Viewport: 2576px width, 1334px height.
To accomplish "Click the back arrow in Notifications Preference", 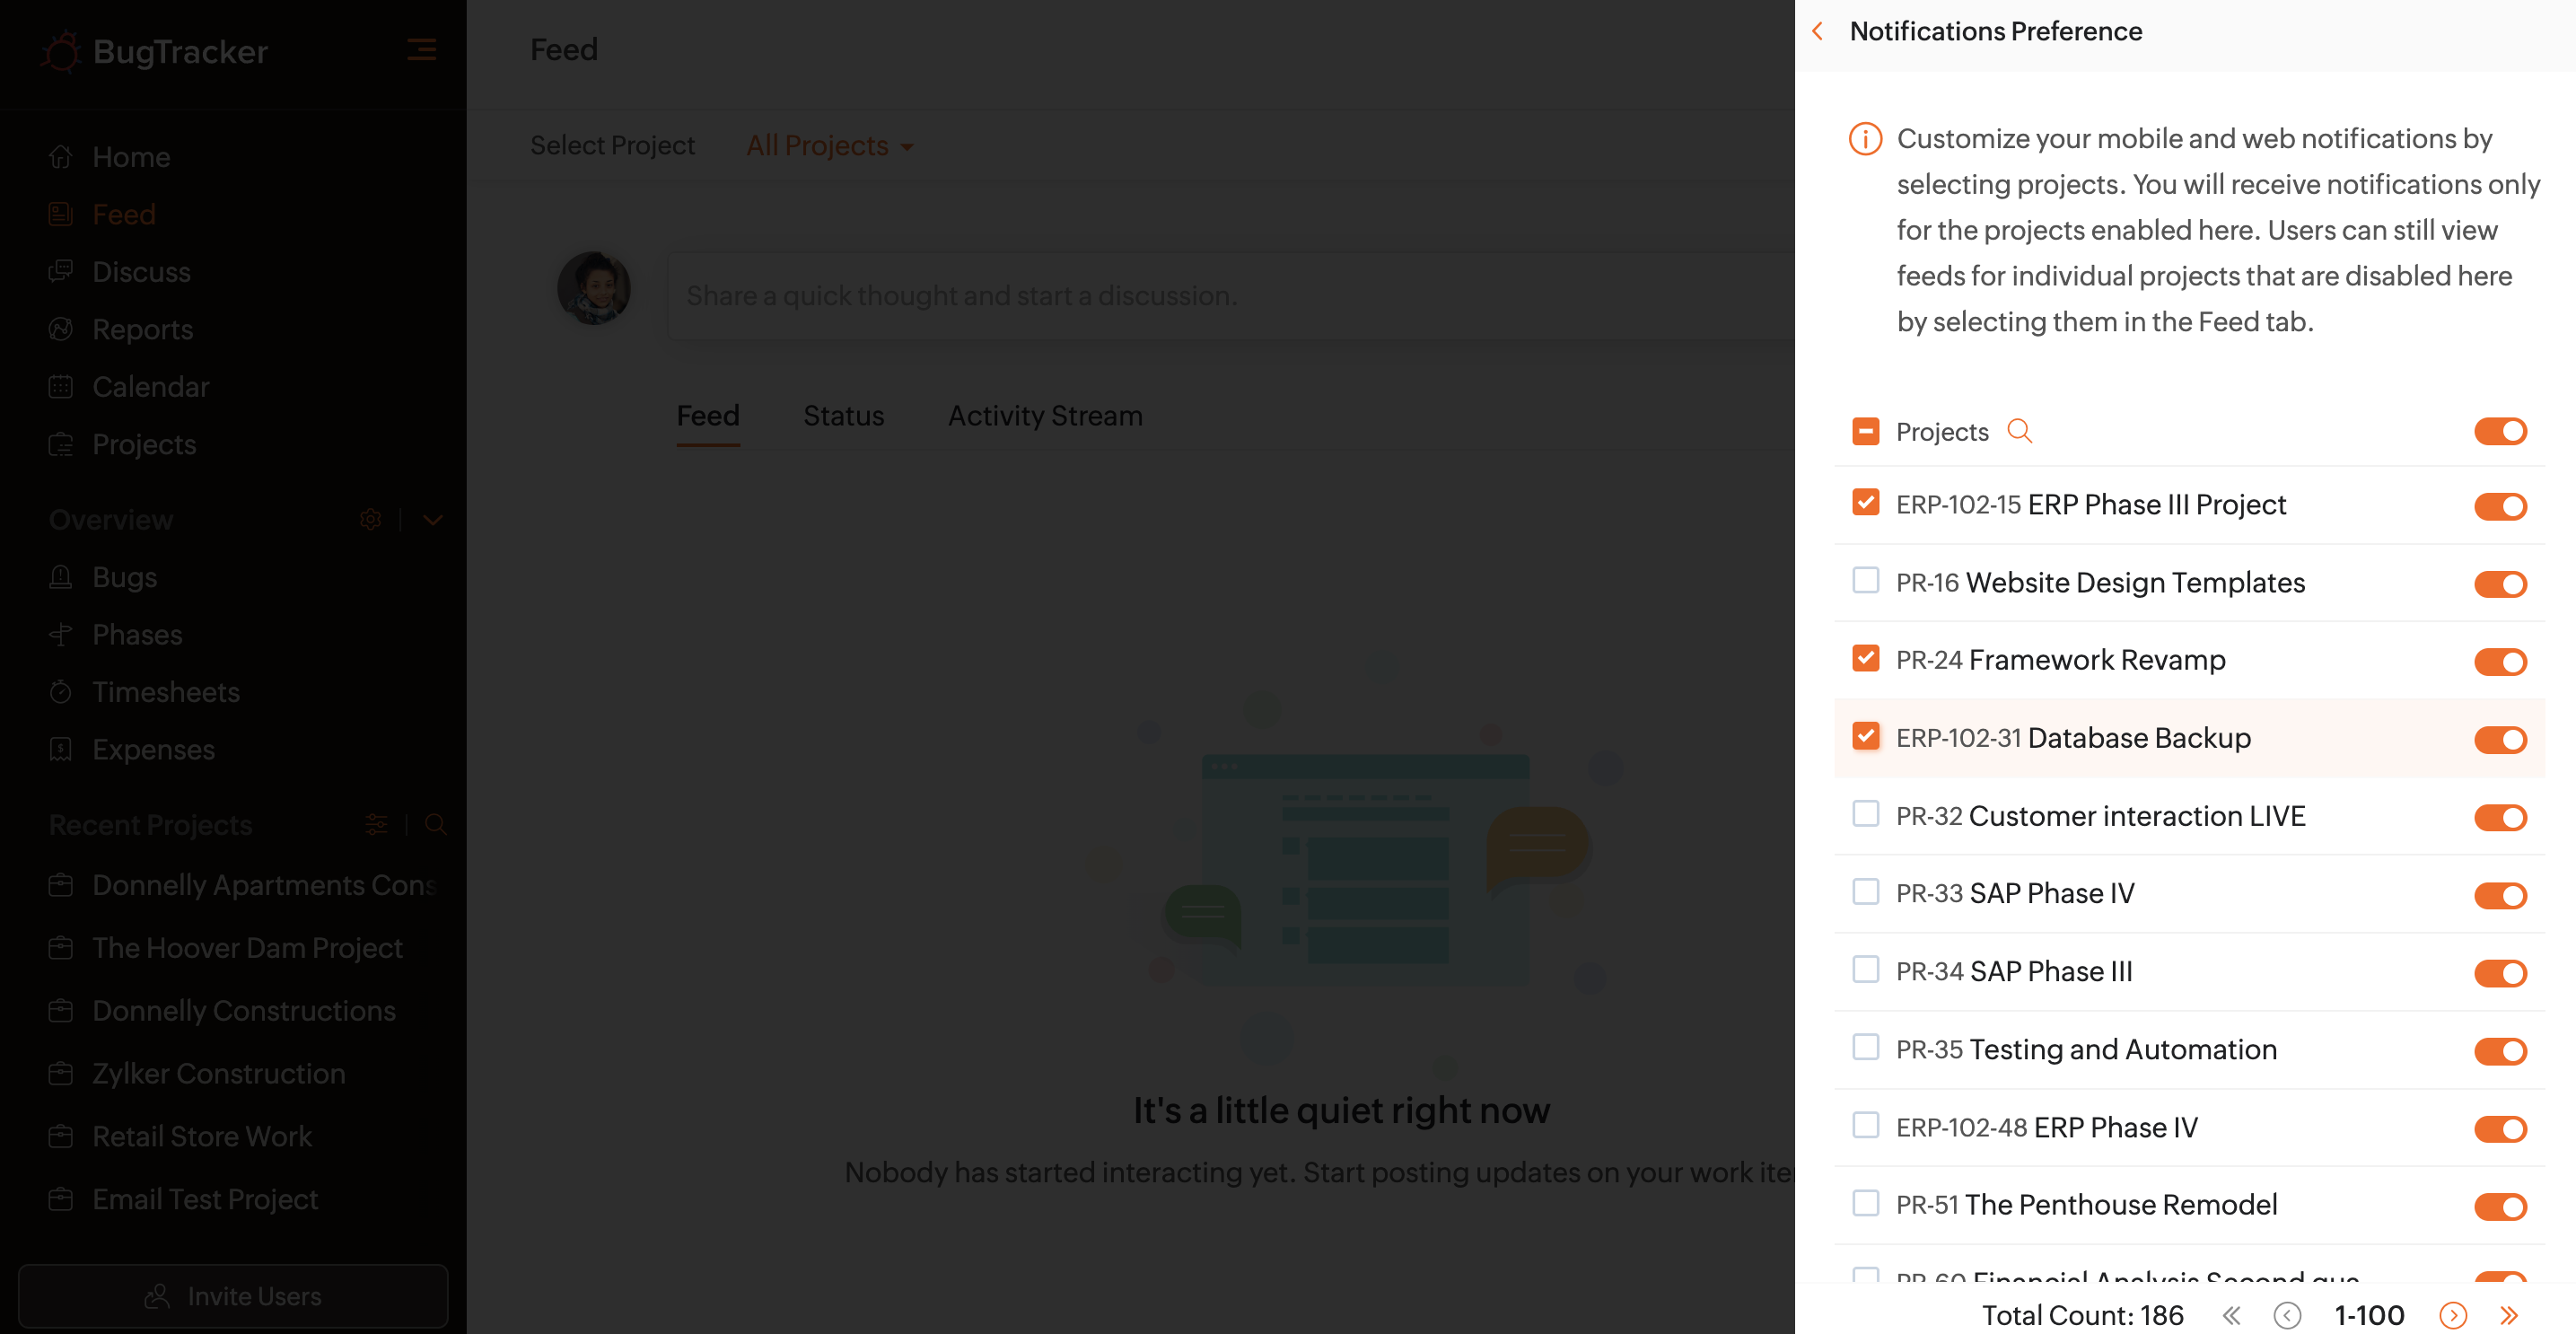I will point(1817,32).
